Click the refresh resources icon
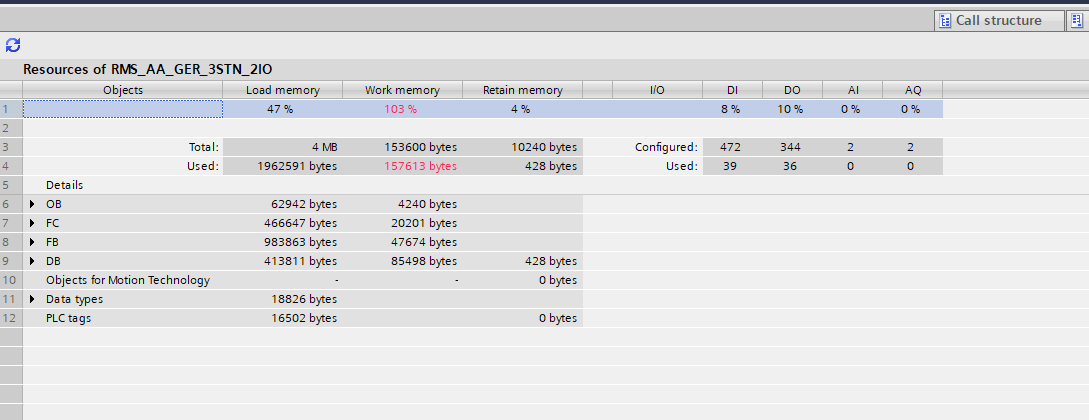Screen dimensions: 1089x420 [12, 45]
